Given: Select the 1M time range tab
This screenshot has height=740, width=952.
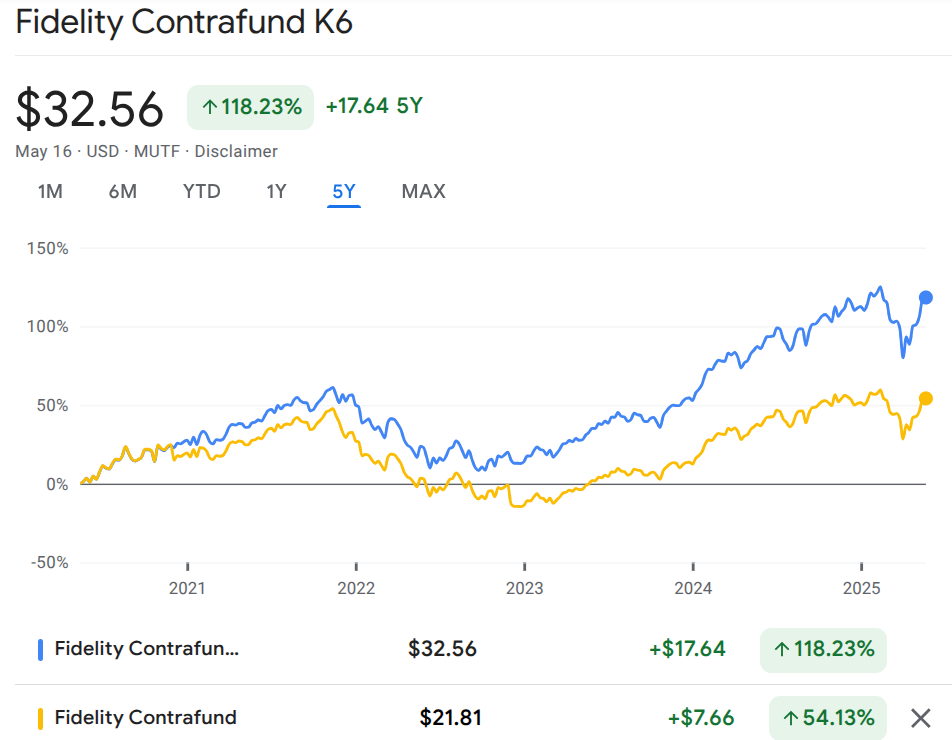Looking at the screenshot, I should 50,192.
